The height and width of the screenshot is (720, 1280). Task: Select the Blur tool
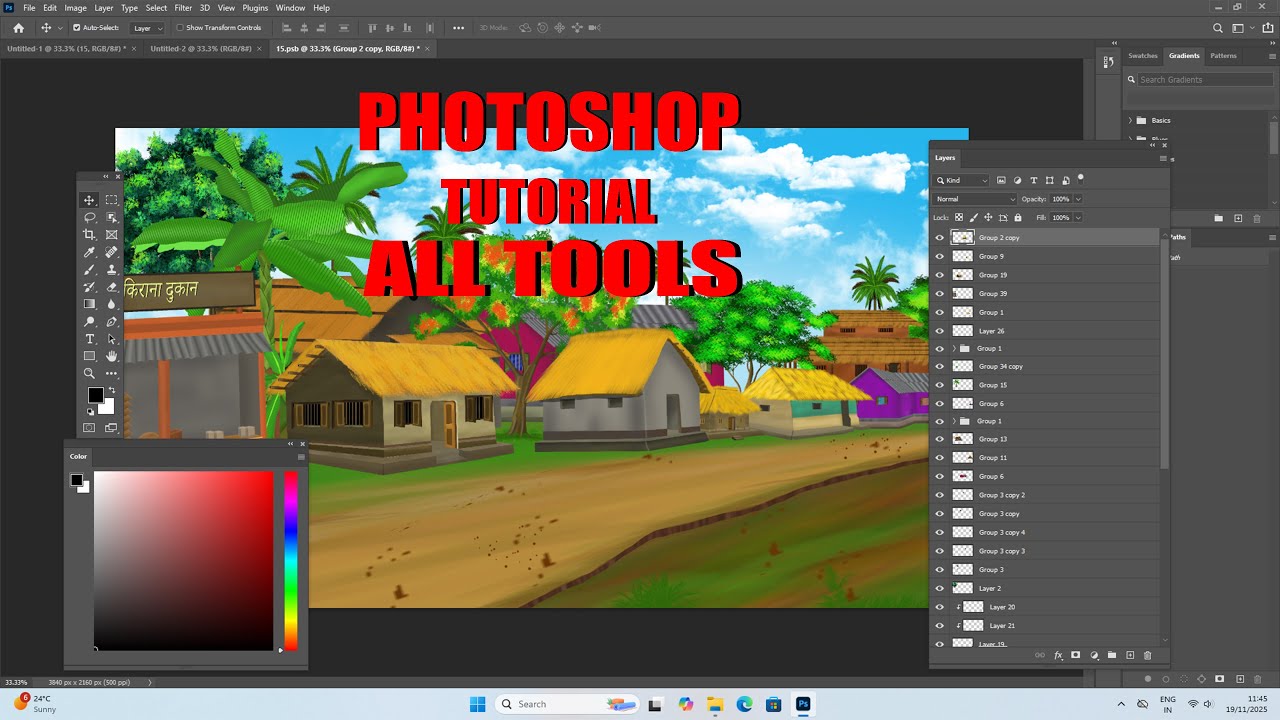112,304
